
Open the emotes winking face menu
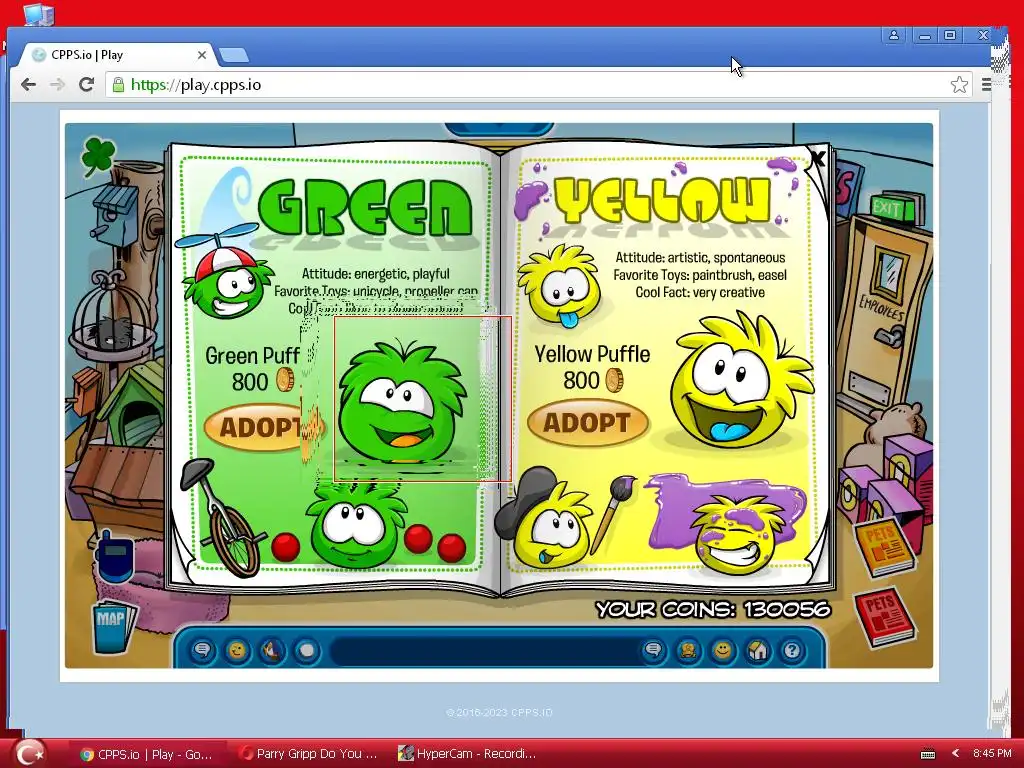237,650
